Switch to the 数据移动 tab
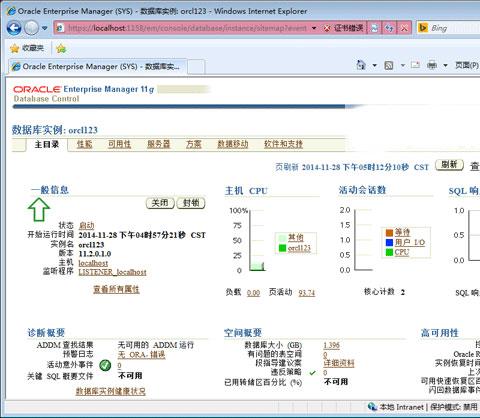This screenshot has width=480, height=418. [x=233, y=144]
